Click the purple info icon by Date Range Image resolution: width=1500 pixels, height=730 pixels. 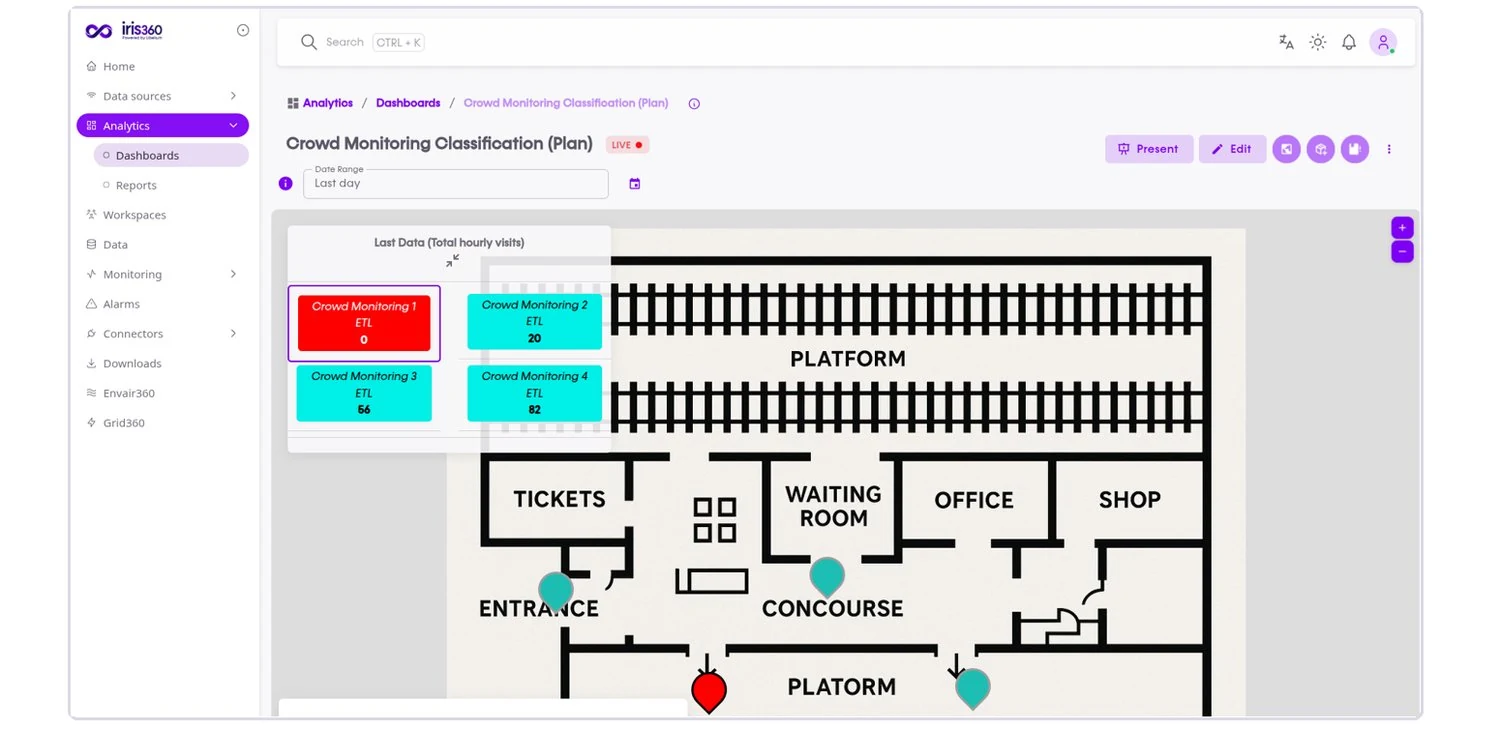point(285,184)
